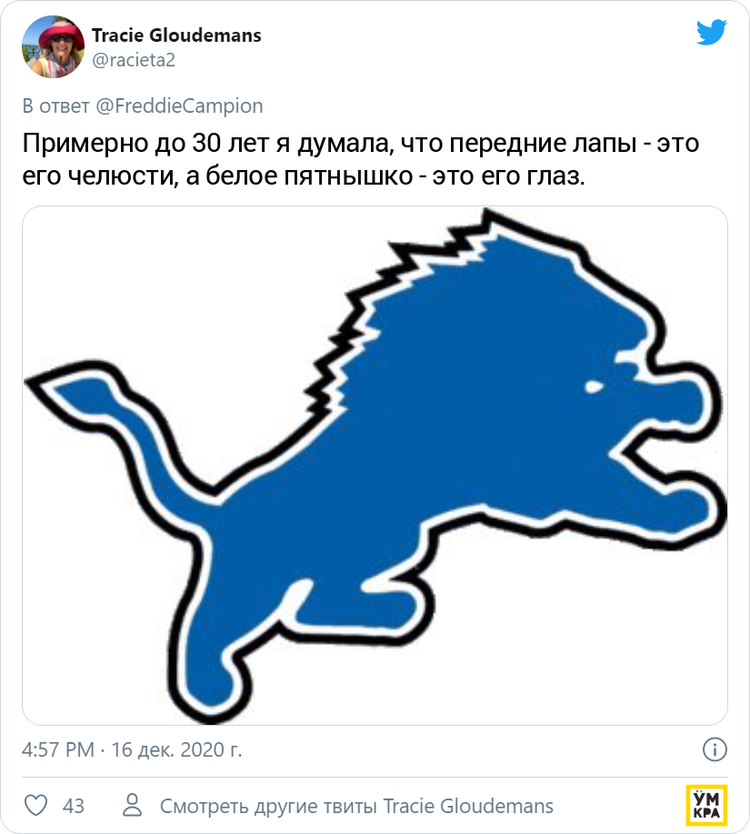Click the 43 likes count
The image size is (750, 834).
point(73,806)
